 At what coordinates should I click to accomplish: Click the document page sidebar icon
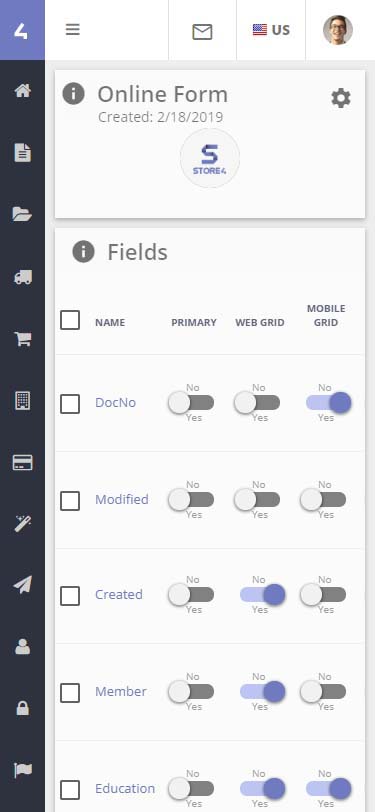click(x=22, y=153)
